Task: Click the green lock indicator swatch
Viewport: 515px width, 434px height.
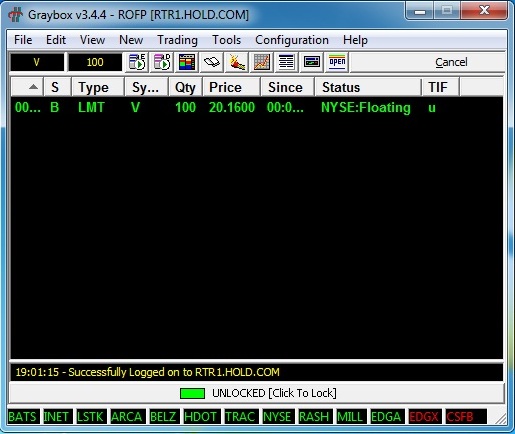Action: point(192,393)
